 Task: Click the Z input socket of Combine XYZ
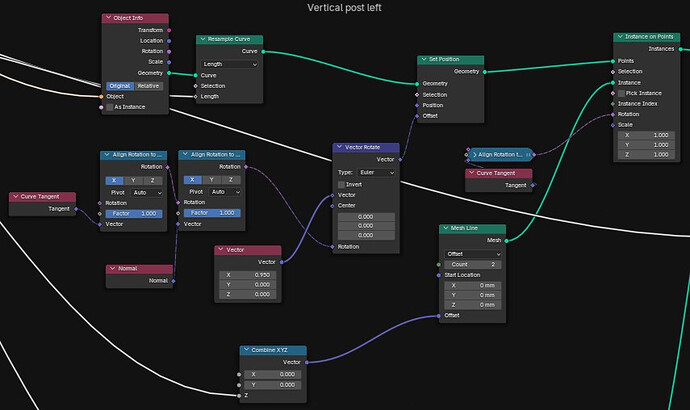[x=239, y=395]
